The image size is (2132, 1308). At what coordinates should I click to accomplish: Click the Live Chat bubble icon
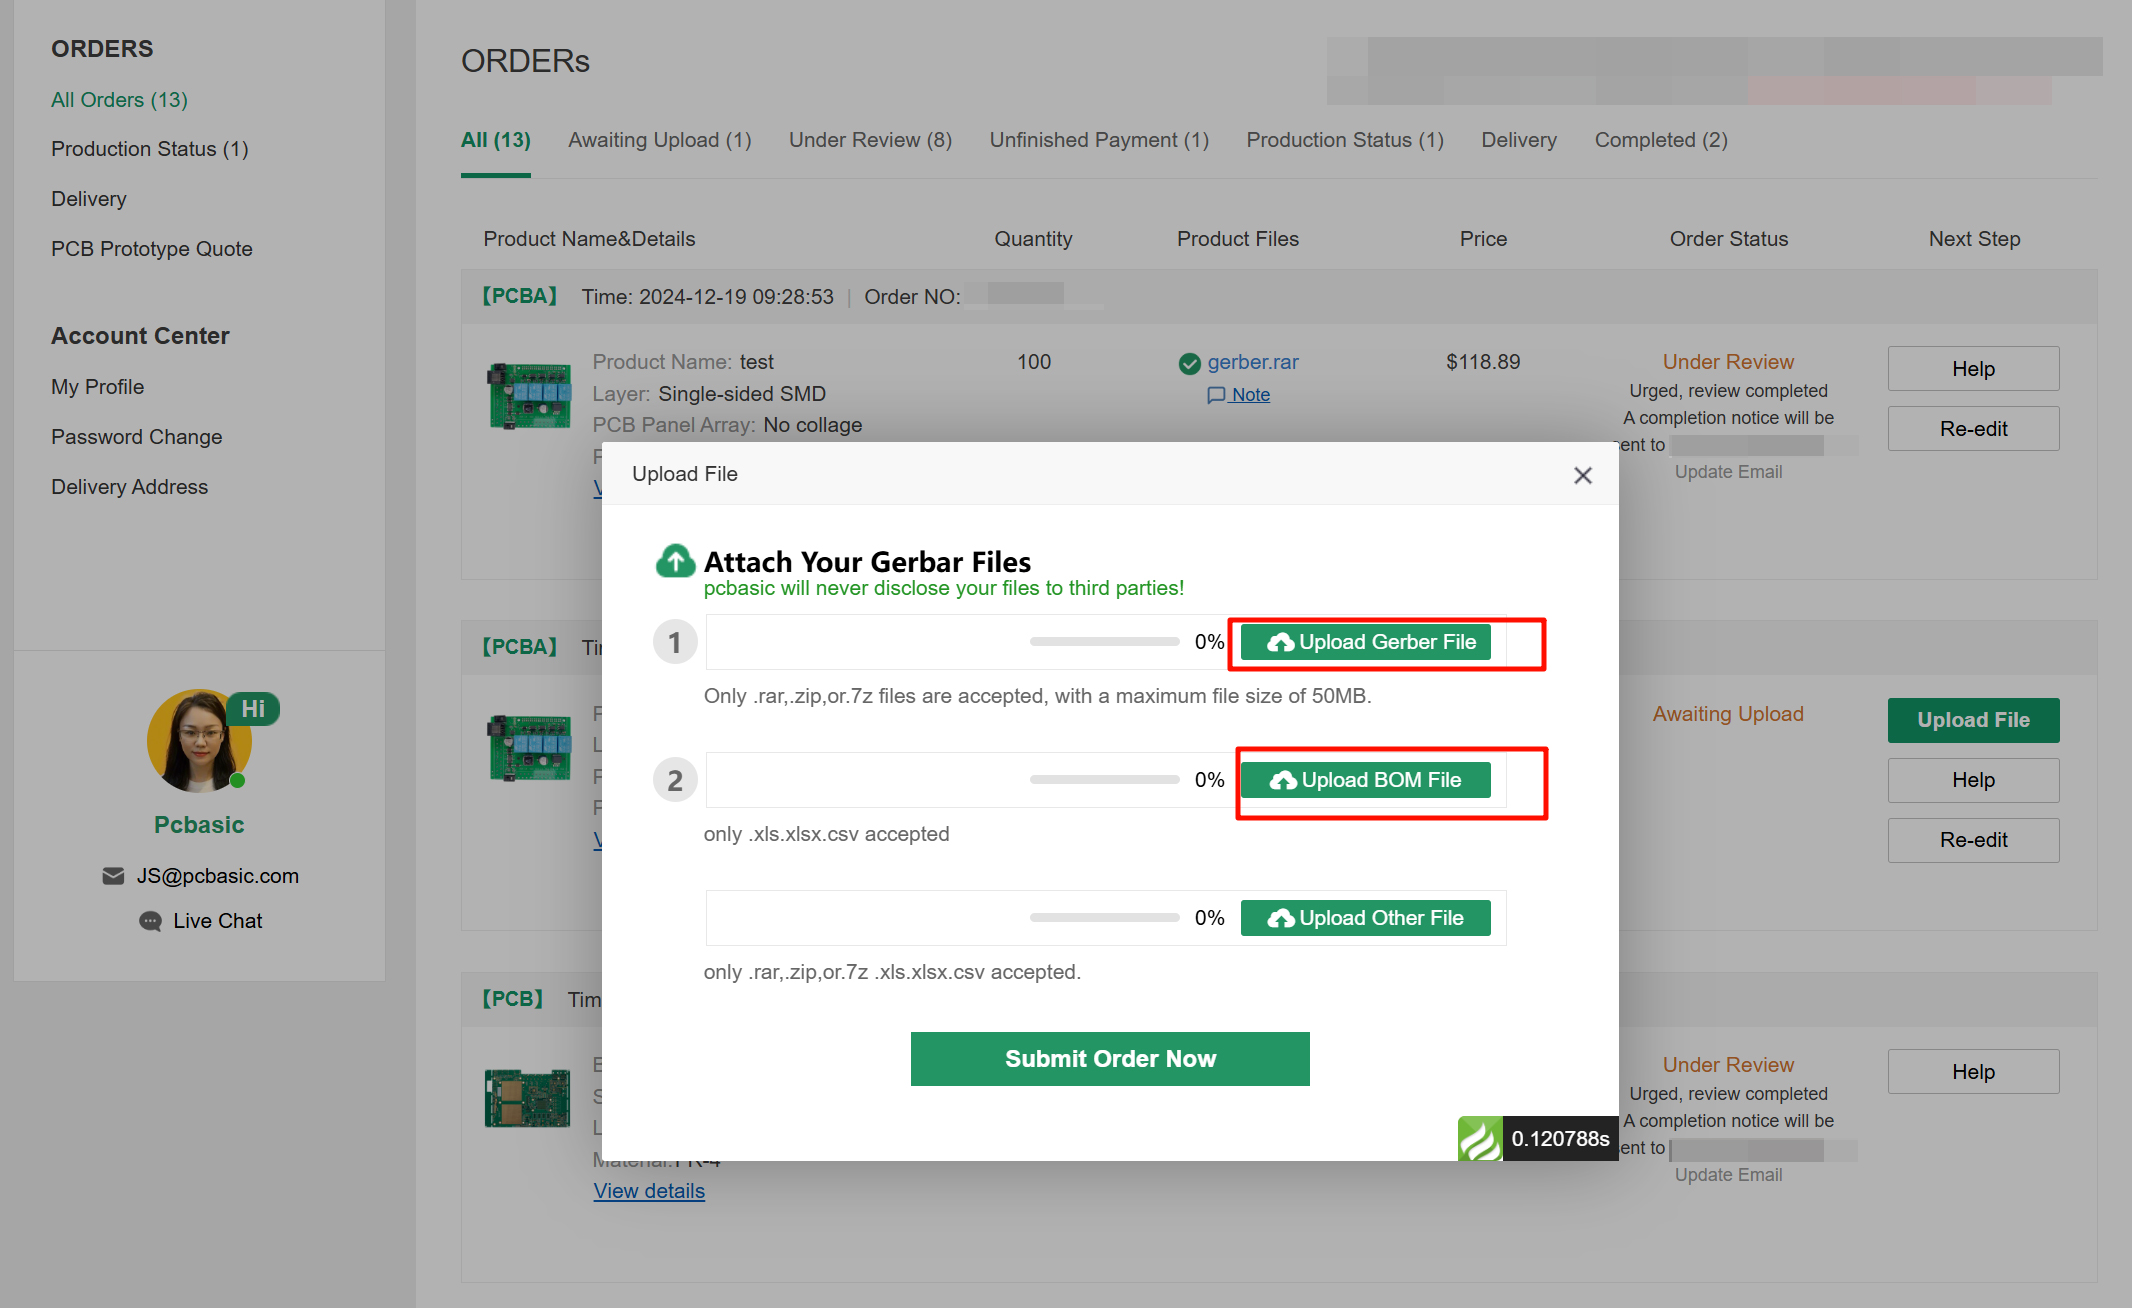(x=150, y=921)
